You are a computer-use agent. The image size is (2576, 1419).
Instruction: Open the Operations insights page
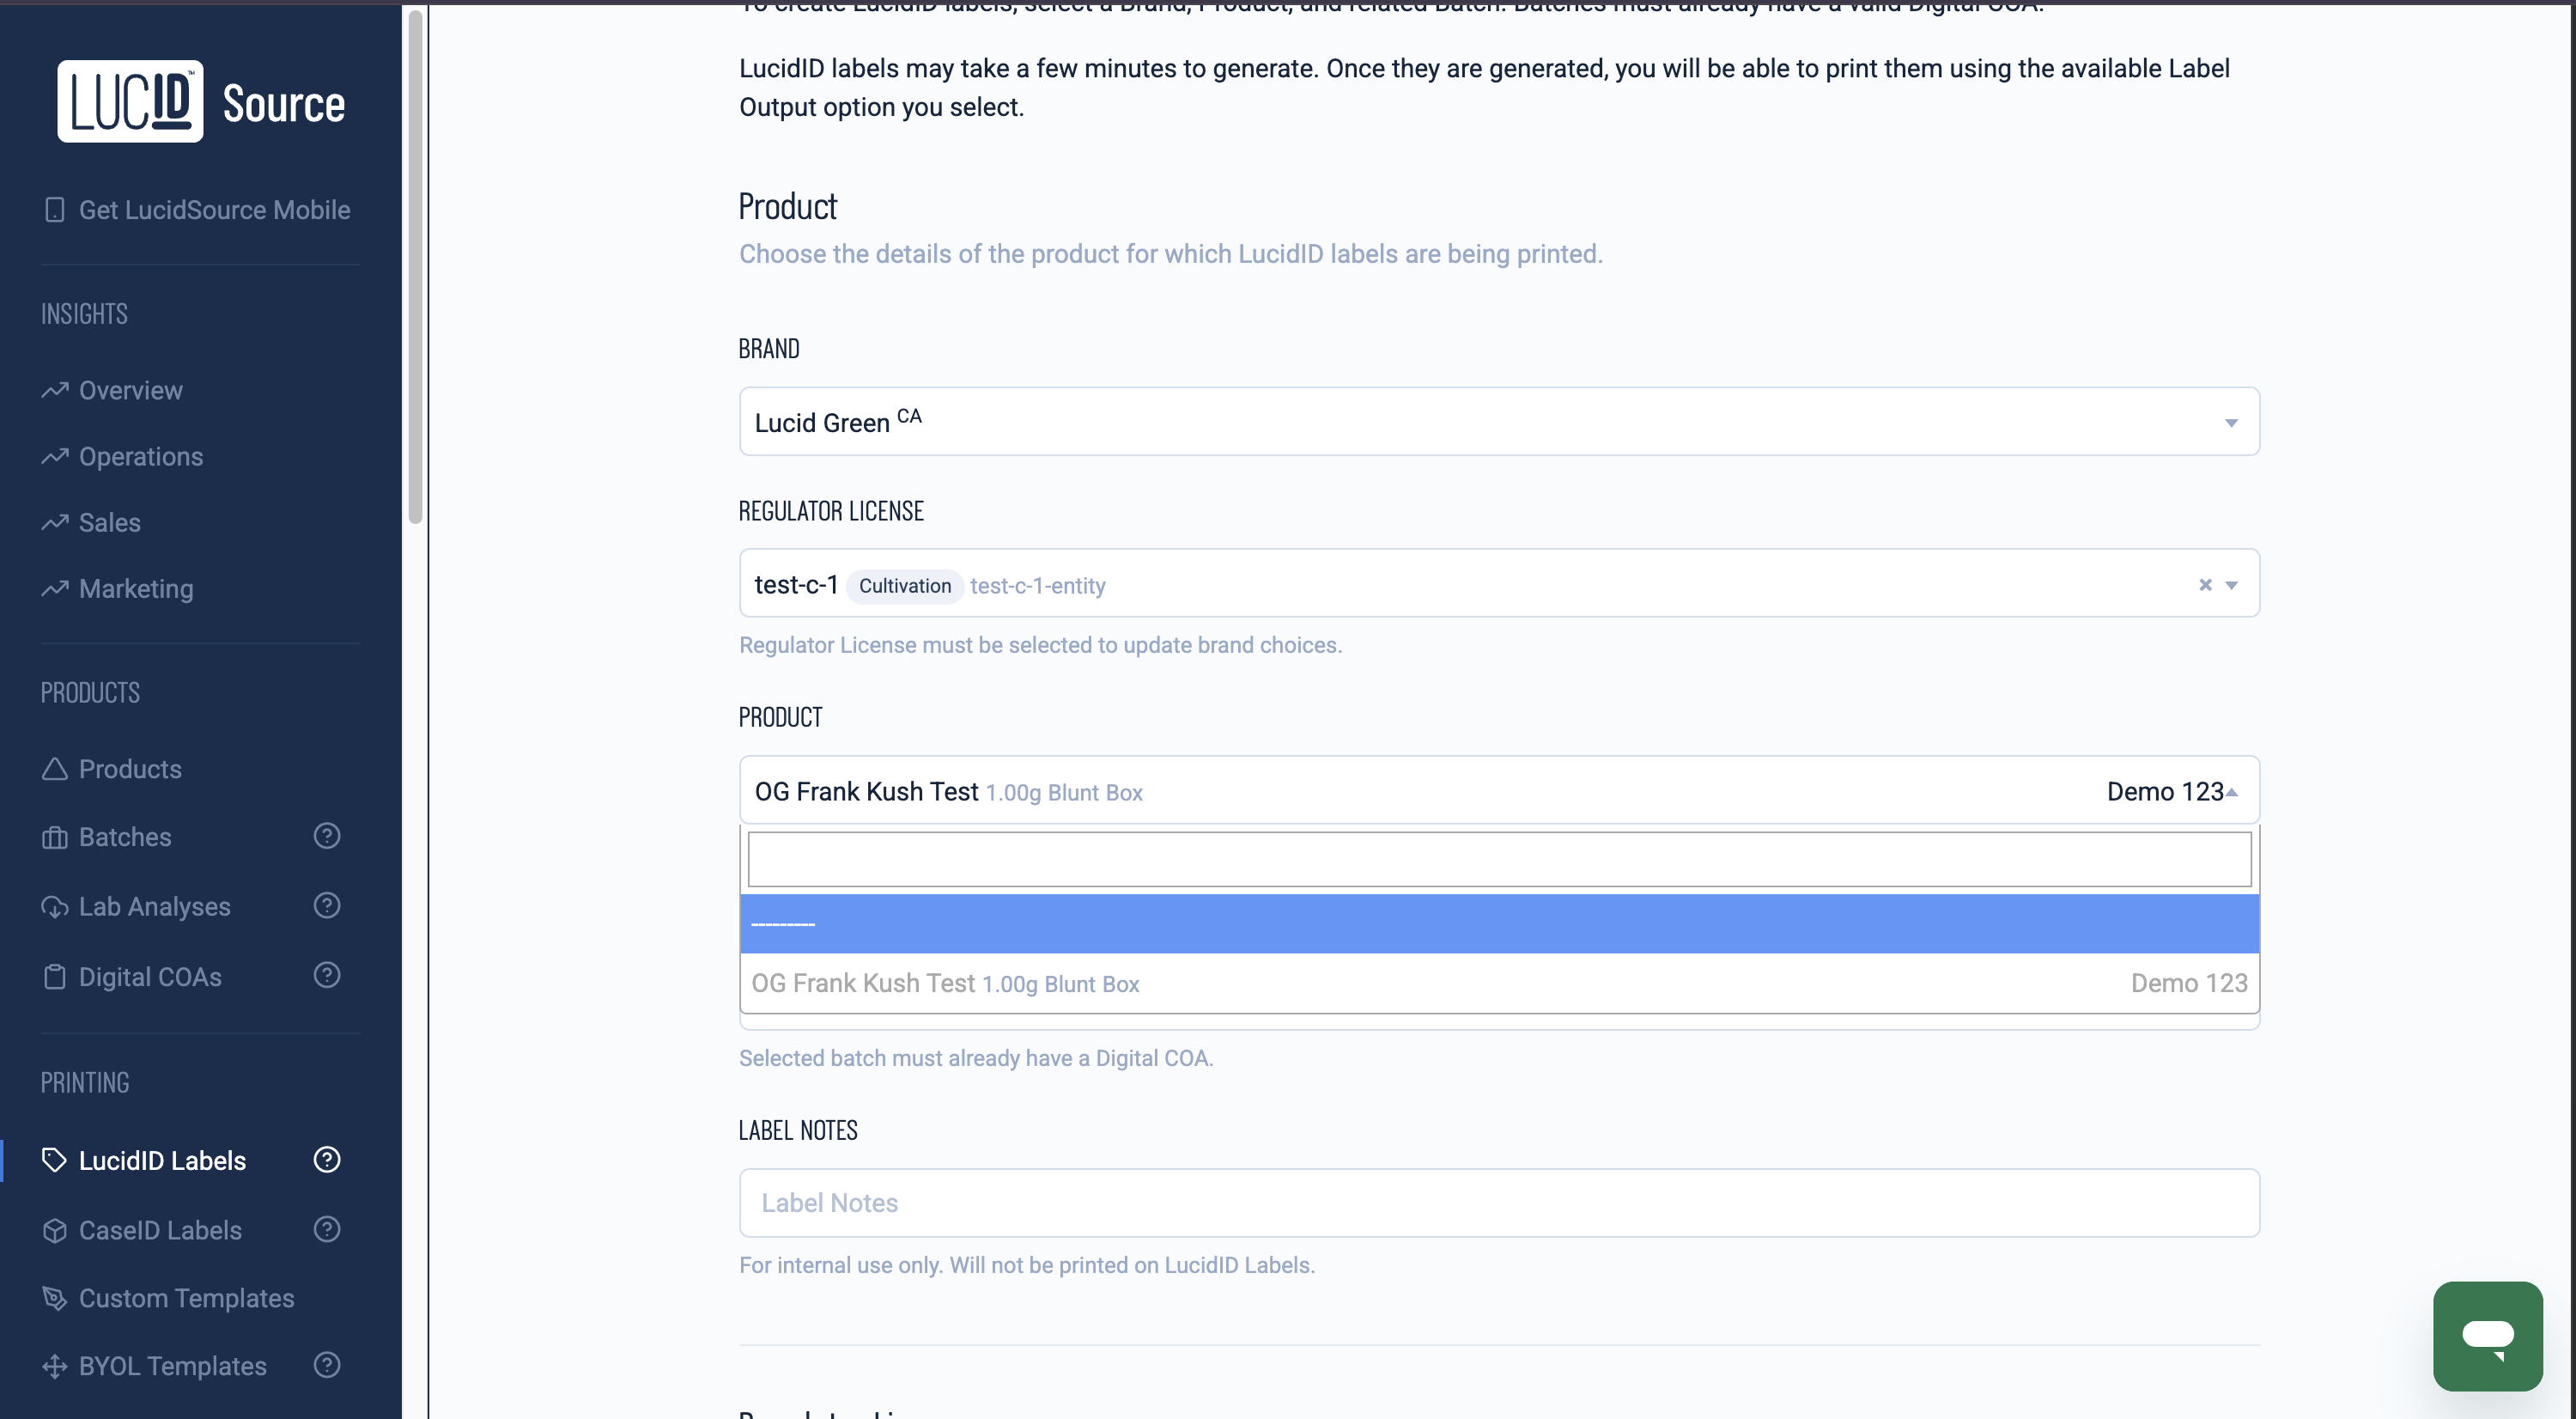tap(141, 457)
